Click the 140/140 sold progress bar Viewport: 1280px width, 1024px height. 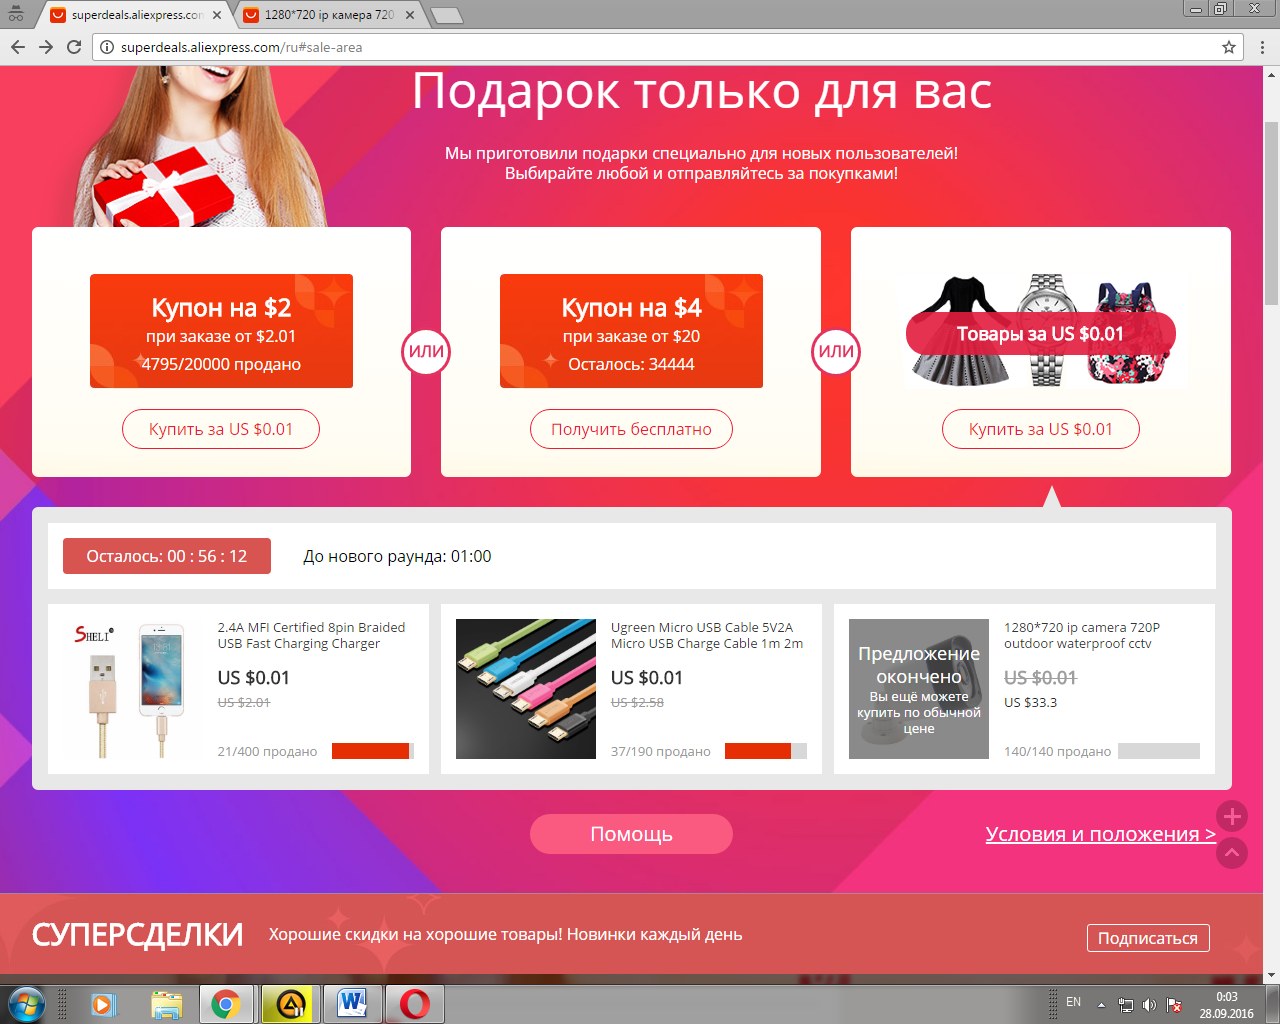pyautogui.click(x=1159, y=751)
